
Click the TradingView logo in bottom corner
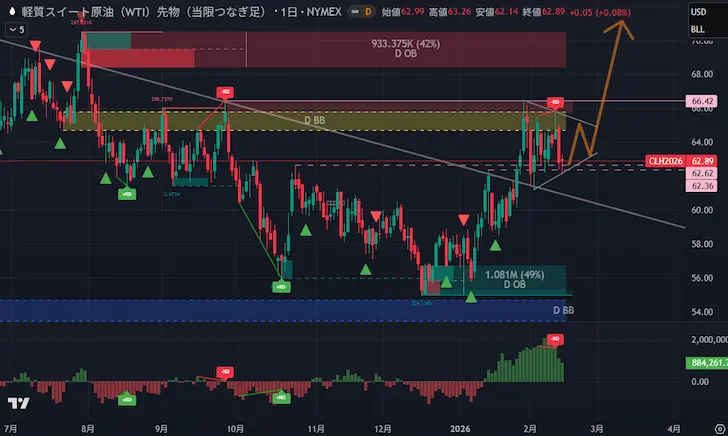coord(18,403)
